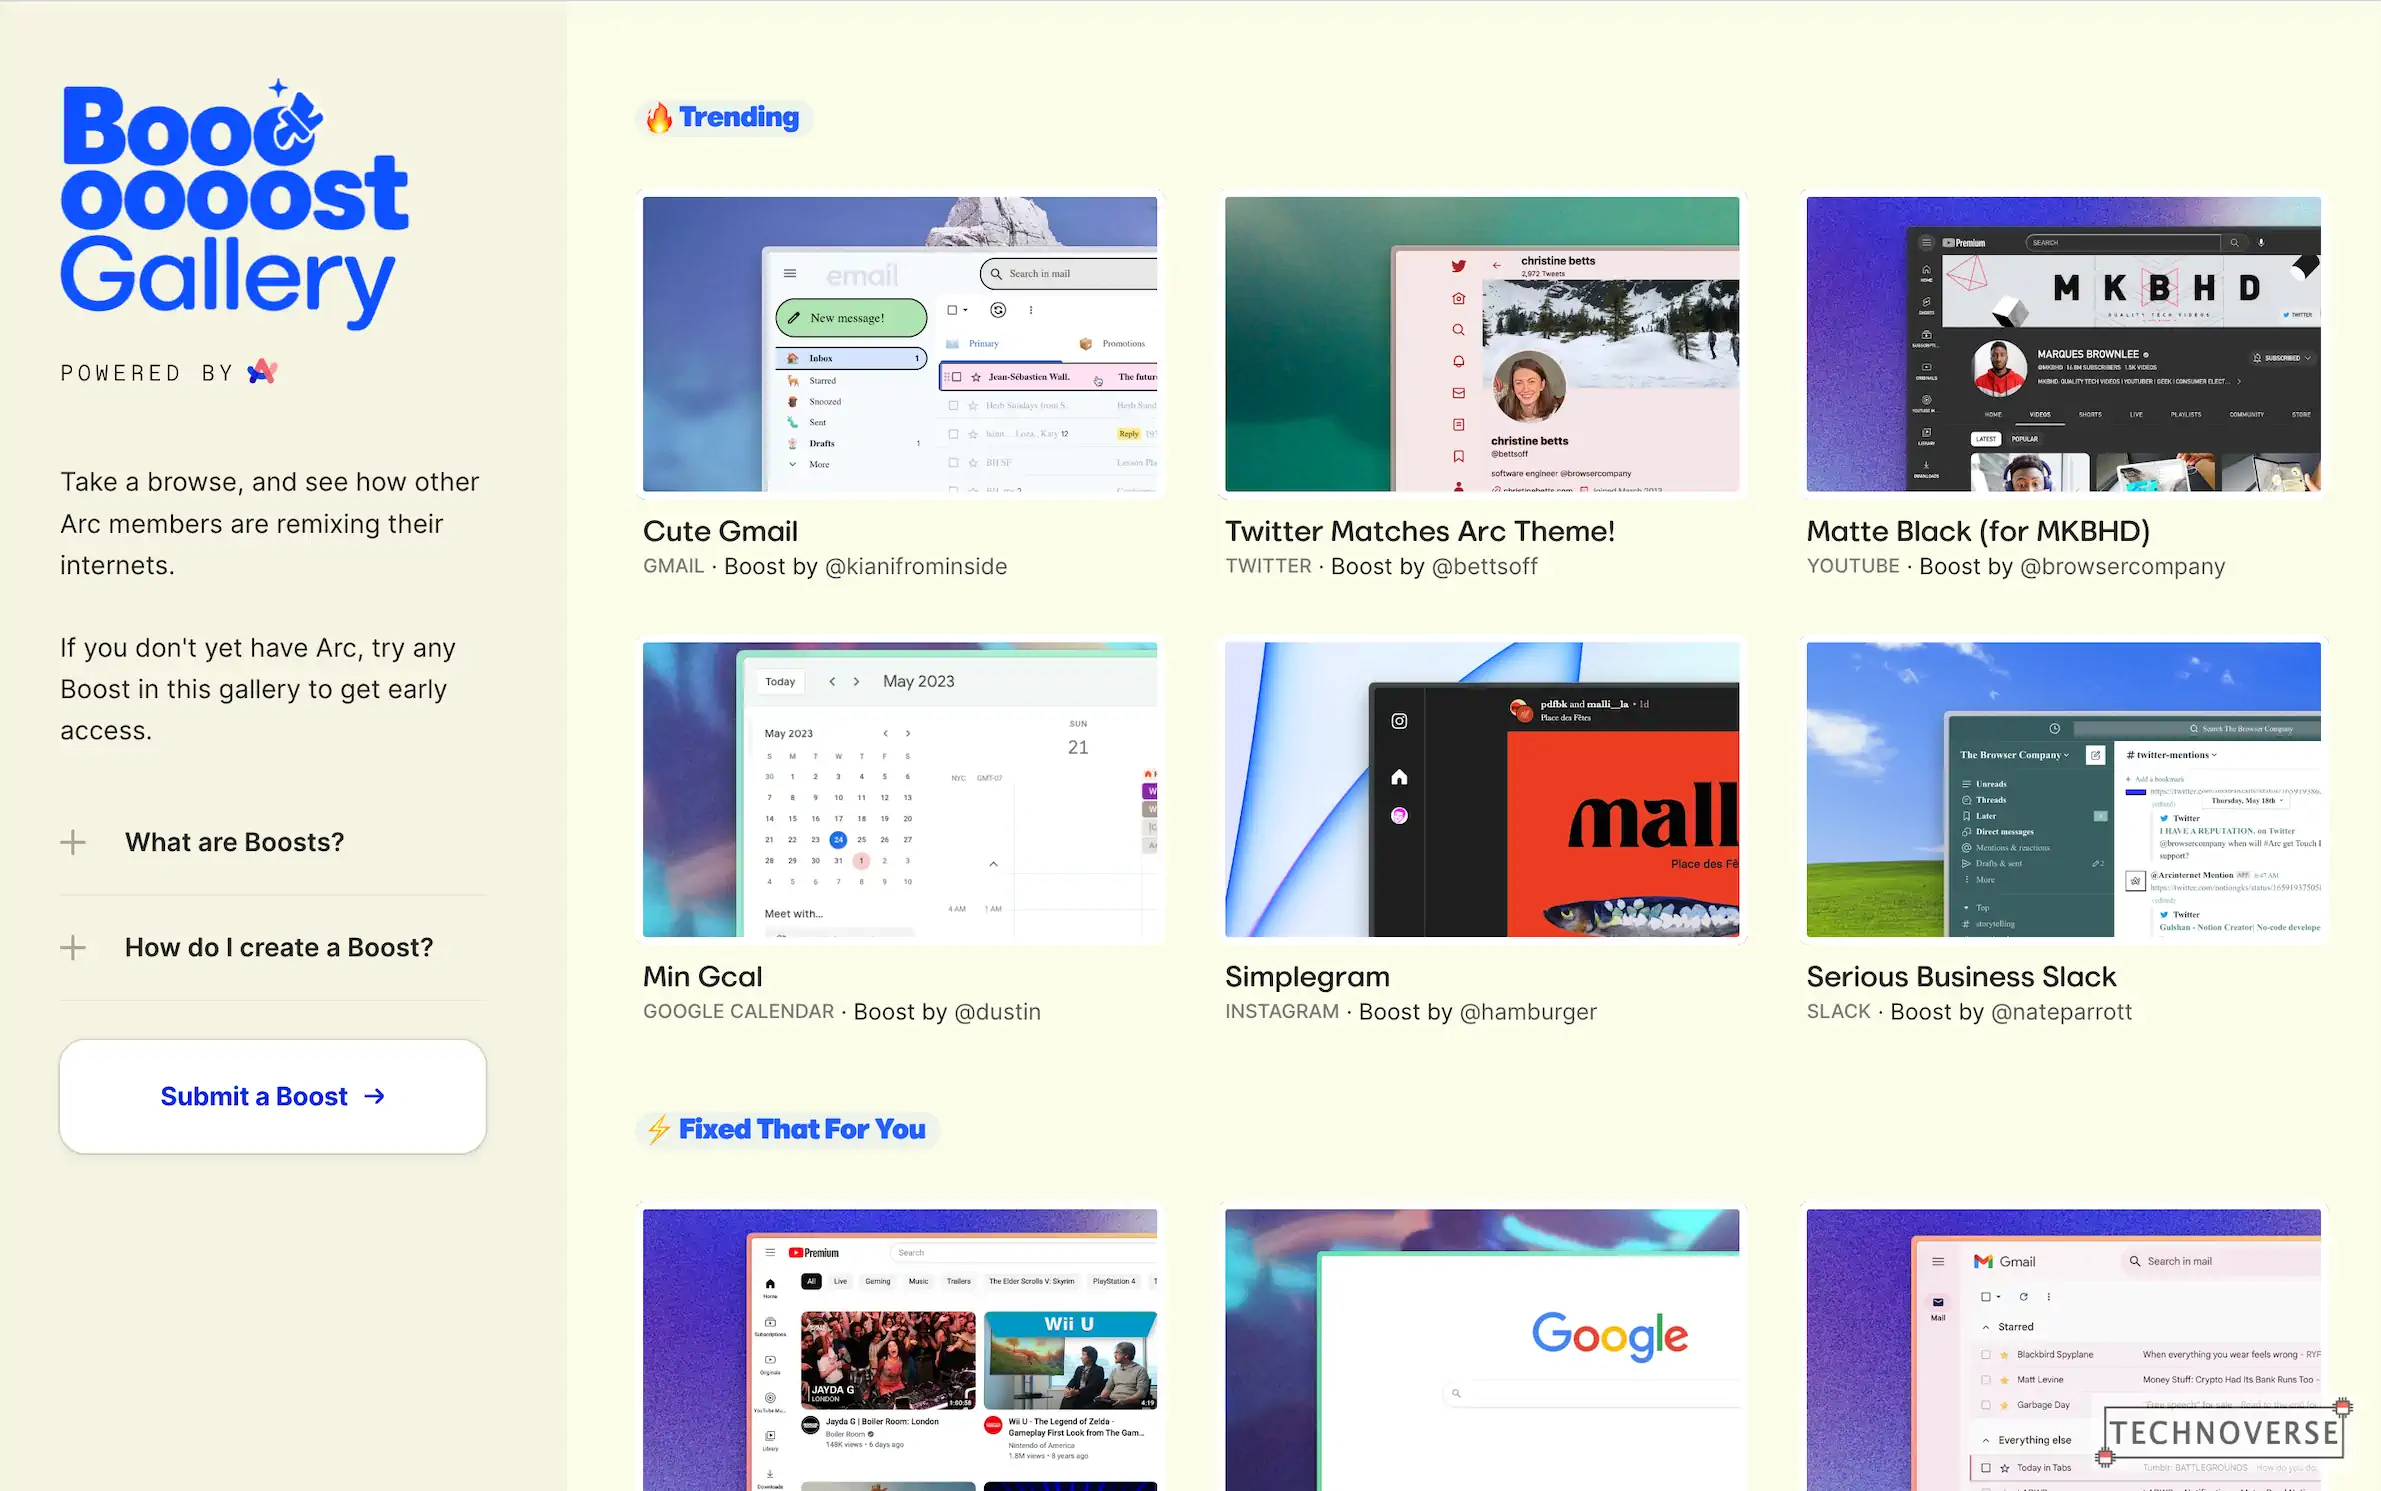Open the Serious Business Slack thumbnail

2063,789
